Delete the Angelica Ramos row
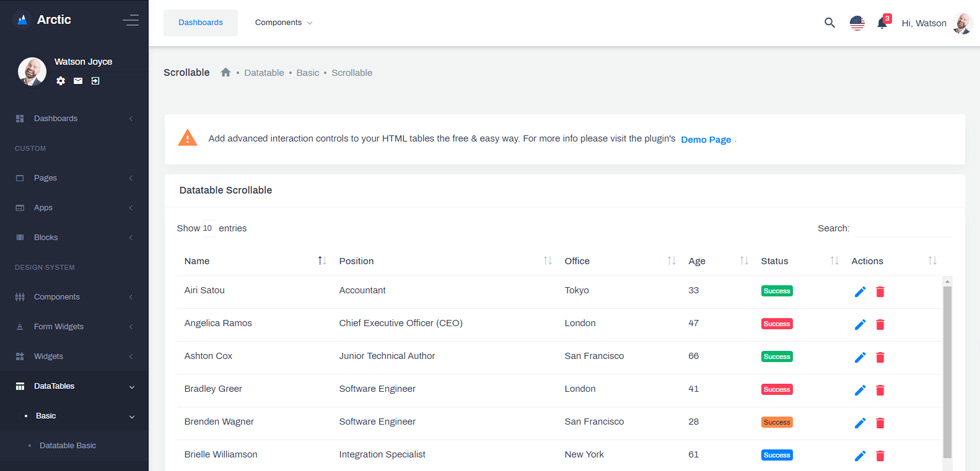The width and height of the screenshot is (980, 471). [x=880, y=324]
